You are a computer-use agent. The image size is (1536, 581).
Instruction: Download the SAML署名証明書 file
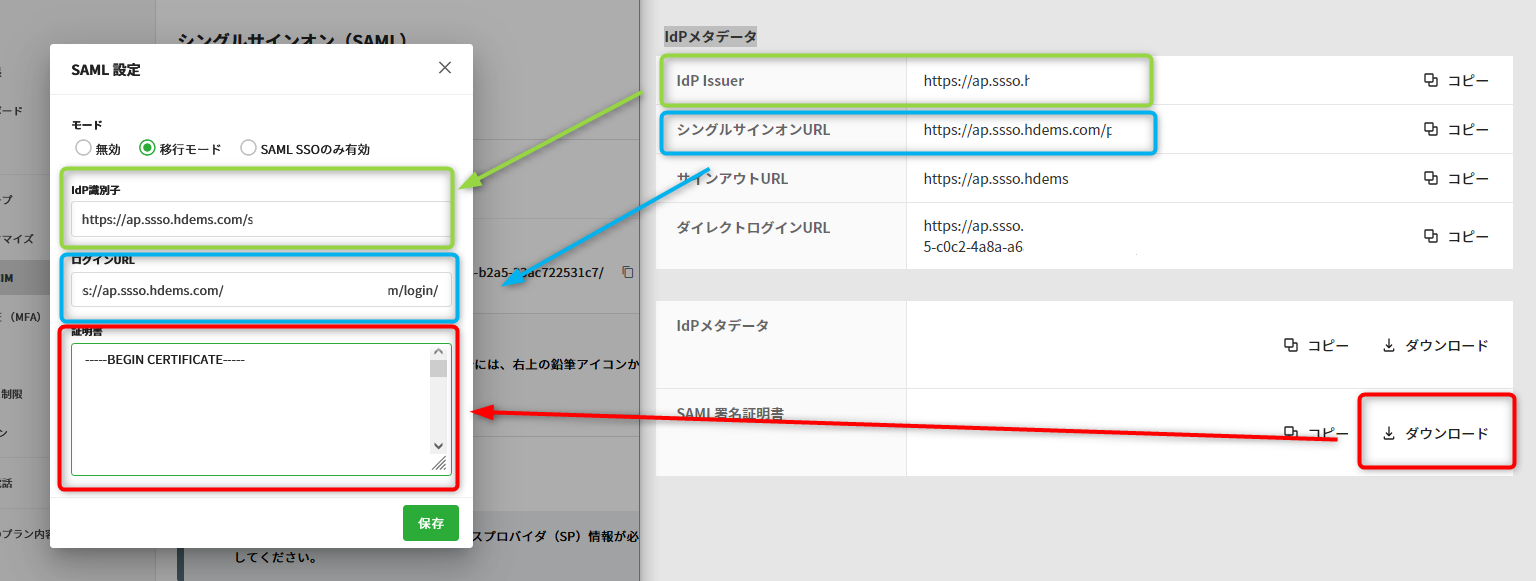[x=1435, y=434]
